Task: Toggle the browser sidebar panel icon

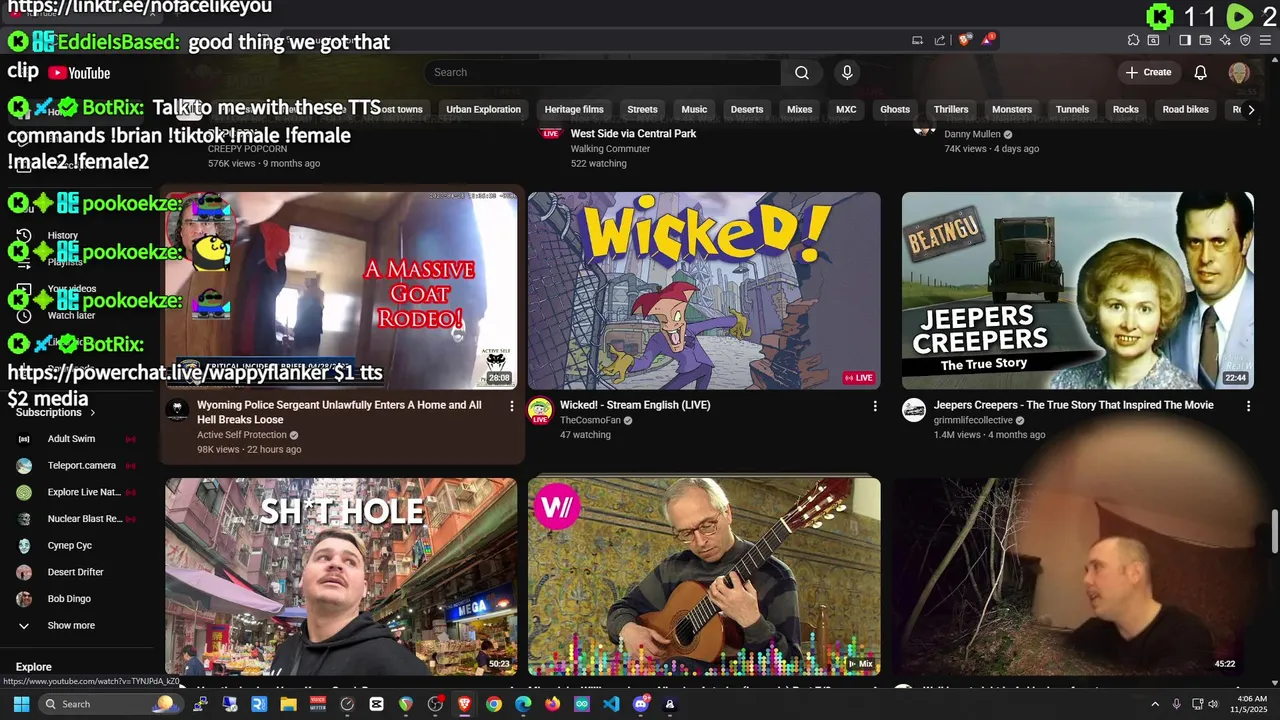Action: 1185,40
